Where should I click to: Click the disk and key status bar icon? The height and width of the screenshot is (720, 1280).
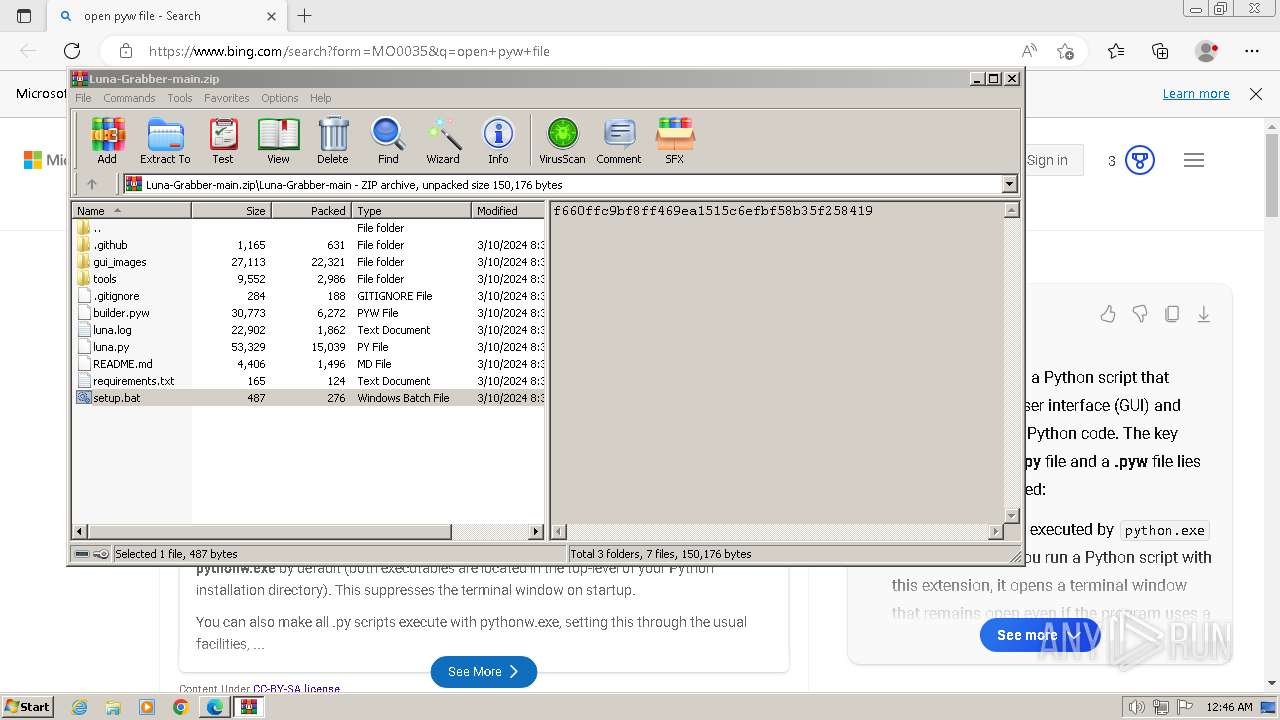point(92,553)
